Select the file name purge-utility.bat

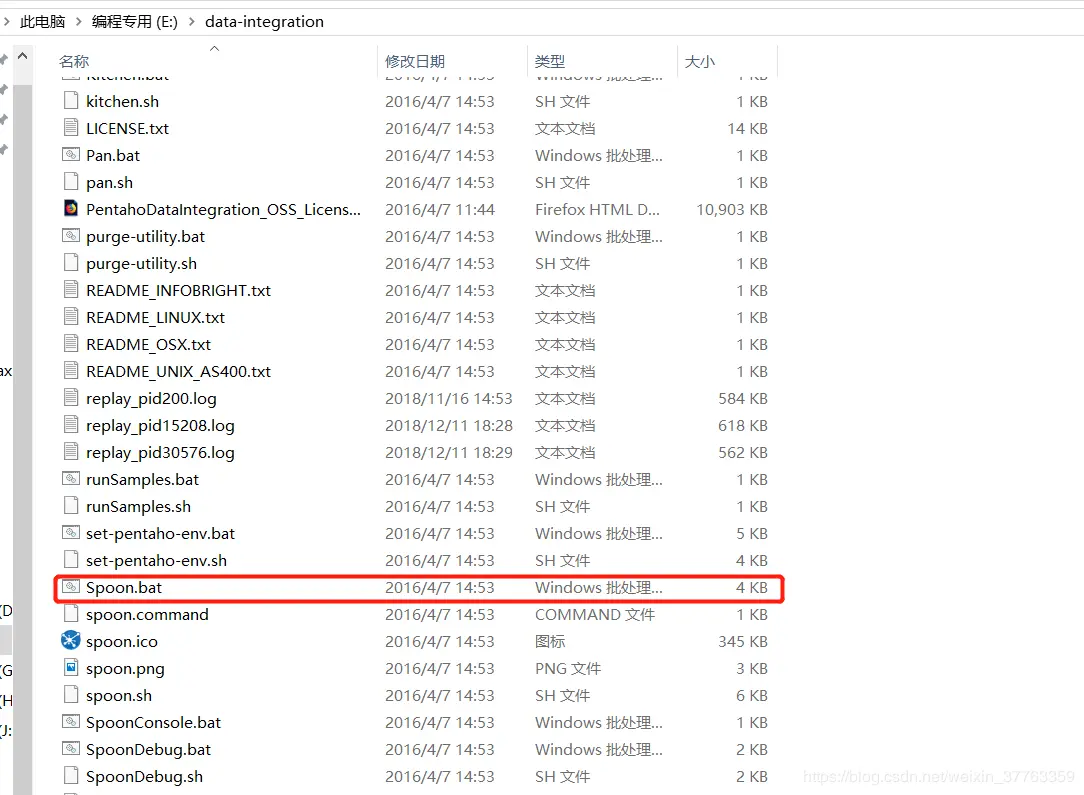click(145, 236)
